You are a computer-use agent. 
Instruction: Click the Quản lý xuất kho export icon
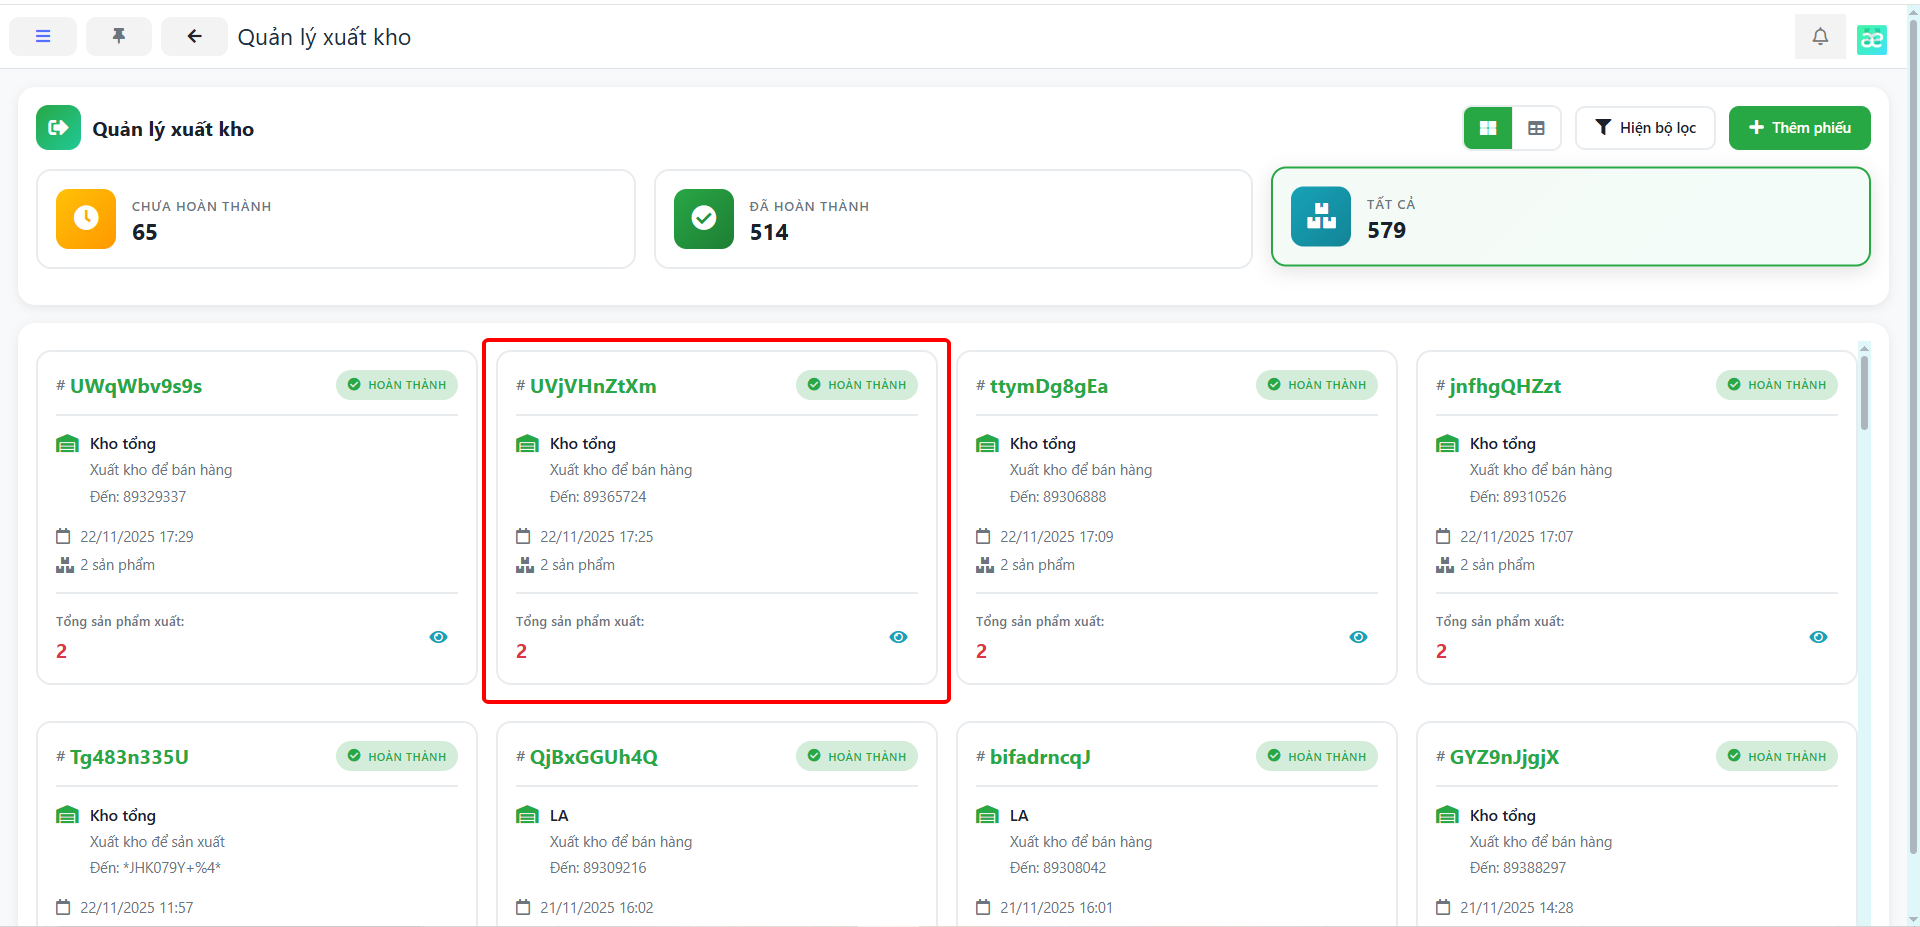click(x=58, y=128)
